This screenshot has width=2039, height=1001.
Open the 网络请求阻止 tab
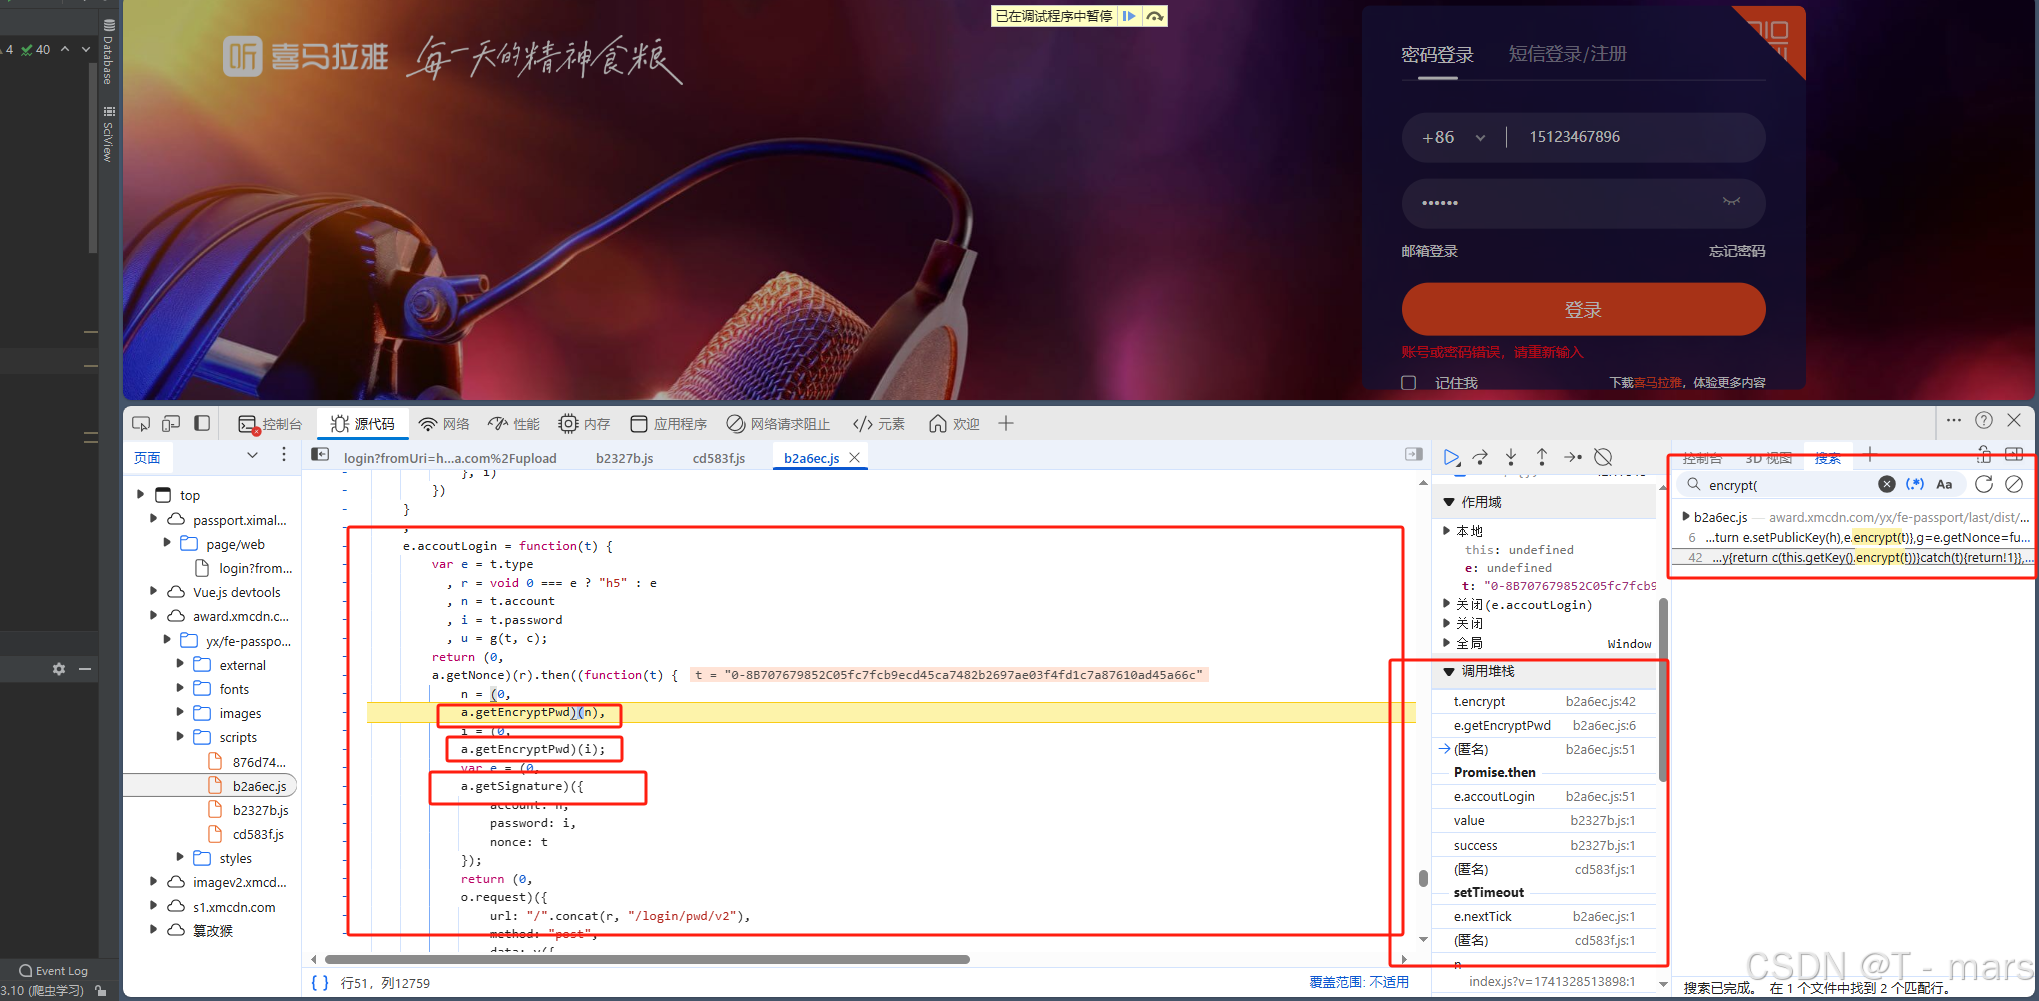(x=778, y=424)
